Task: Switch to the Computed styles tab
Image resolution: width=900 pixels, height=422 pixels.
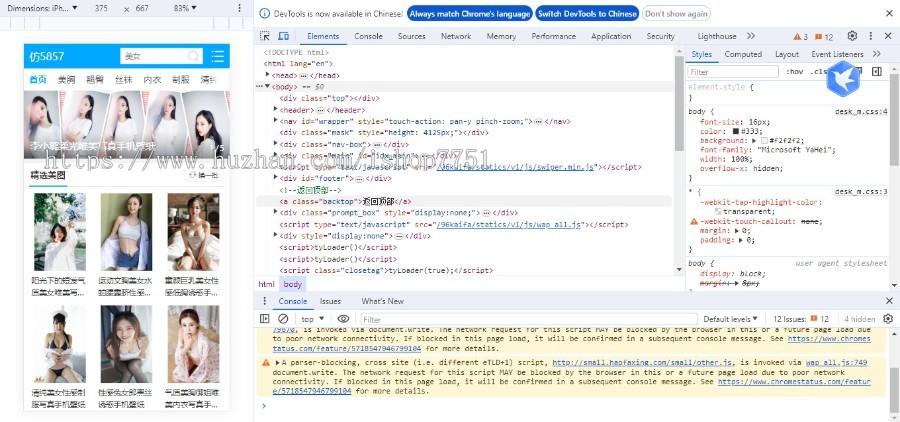Action: [743, 54]
